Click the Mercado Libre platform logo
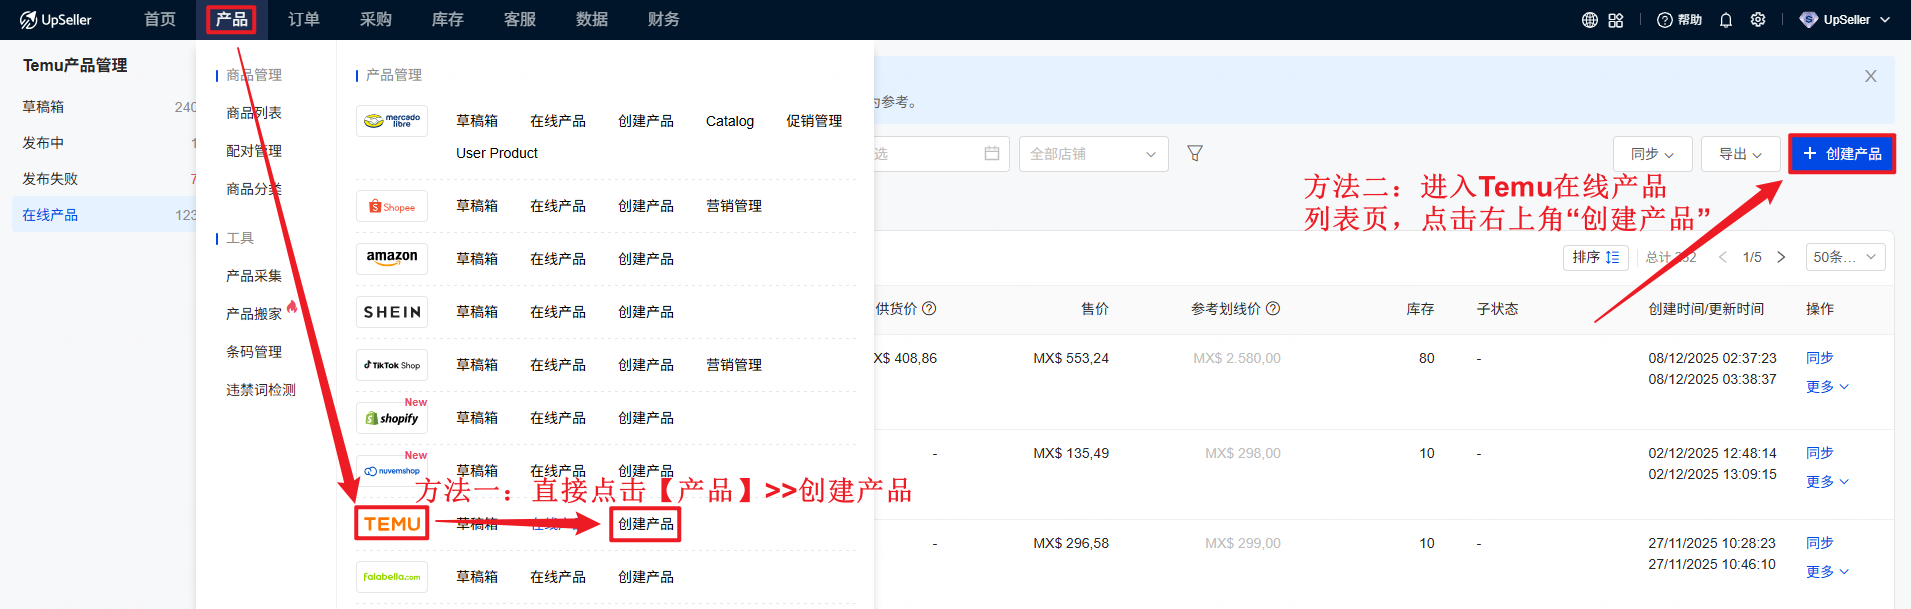Screen dimensions: 1911x609 392,121
